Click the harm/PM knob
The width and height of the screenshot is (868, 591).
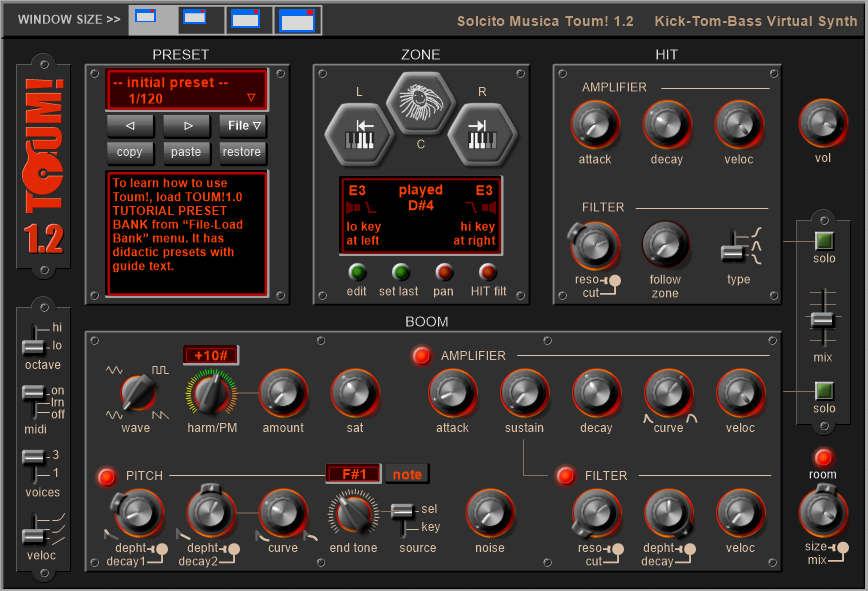[211, 393]
